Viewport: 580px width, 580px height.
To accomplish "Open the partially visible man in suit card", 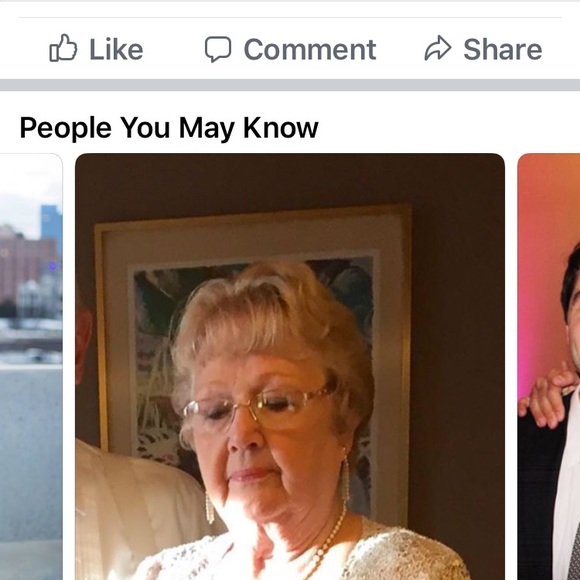I will click(x=549, y=367).
